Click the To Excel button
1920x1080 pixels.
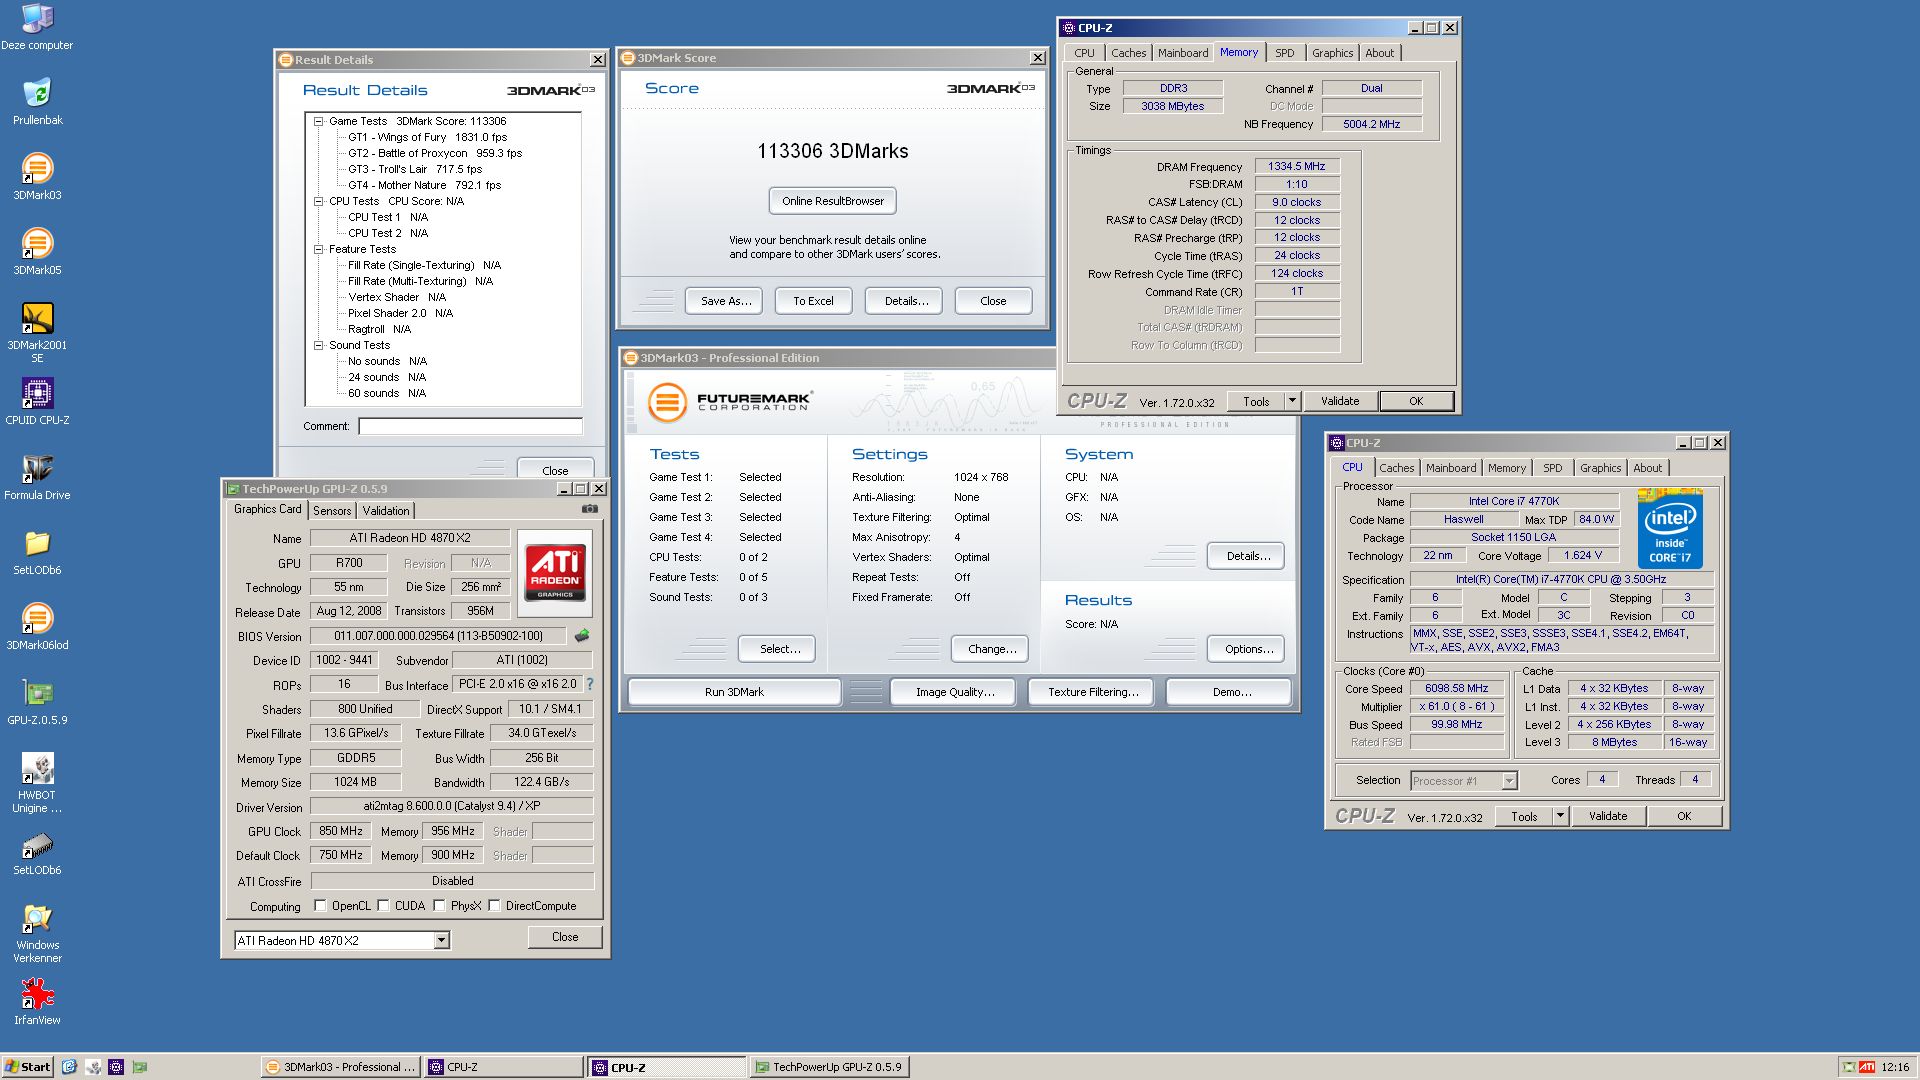[x=813, y=301]
